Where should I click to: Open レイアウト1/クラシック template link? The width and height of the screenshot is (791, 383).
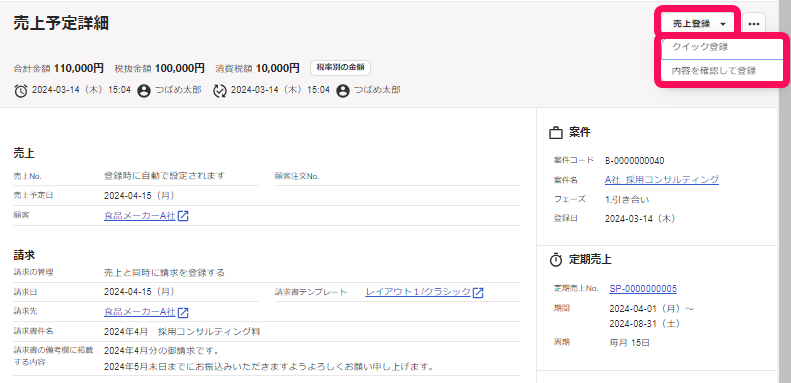tap(418, 292)
